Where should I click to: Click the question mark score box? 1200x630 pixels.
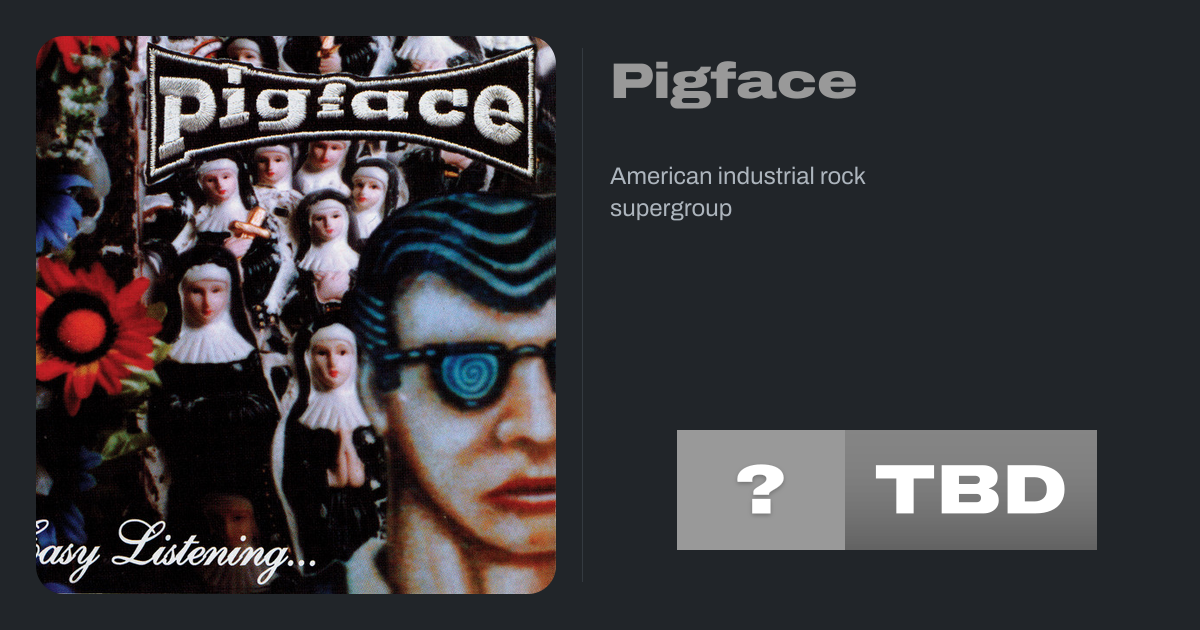(761, 490)
